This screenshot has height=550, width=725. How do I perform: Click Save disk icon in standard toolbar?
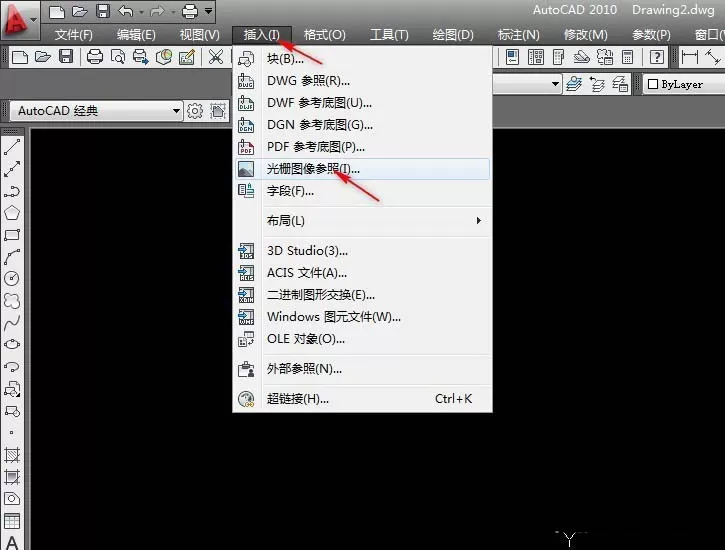pyautogui.click(x=66, y=57)
